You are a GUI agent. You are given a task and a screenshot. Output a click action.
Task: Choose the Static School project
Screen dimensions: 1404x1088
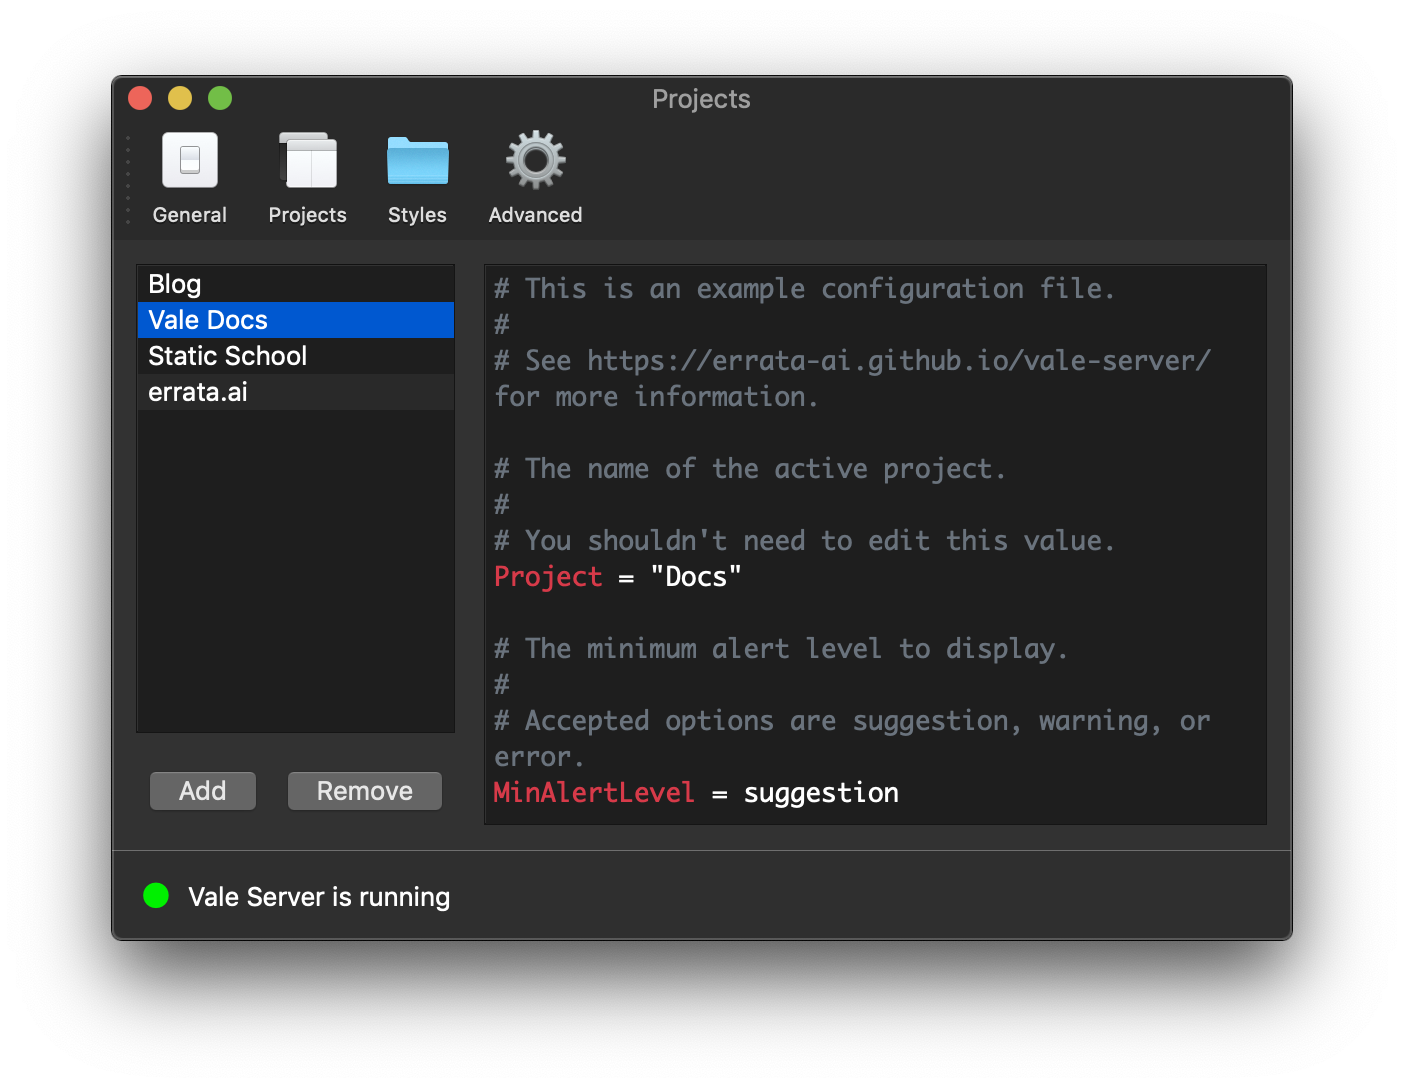295,356
